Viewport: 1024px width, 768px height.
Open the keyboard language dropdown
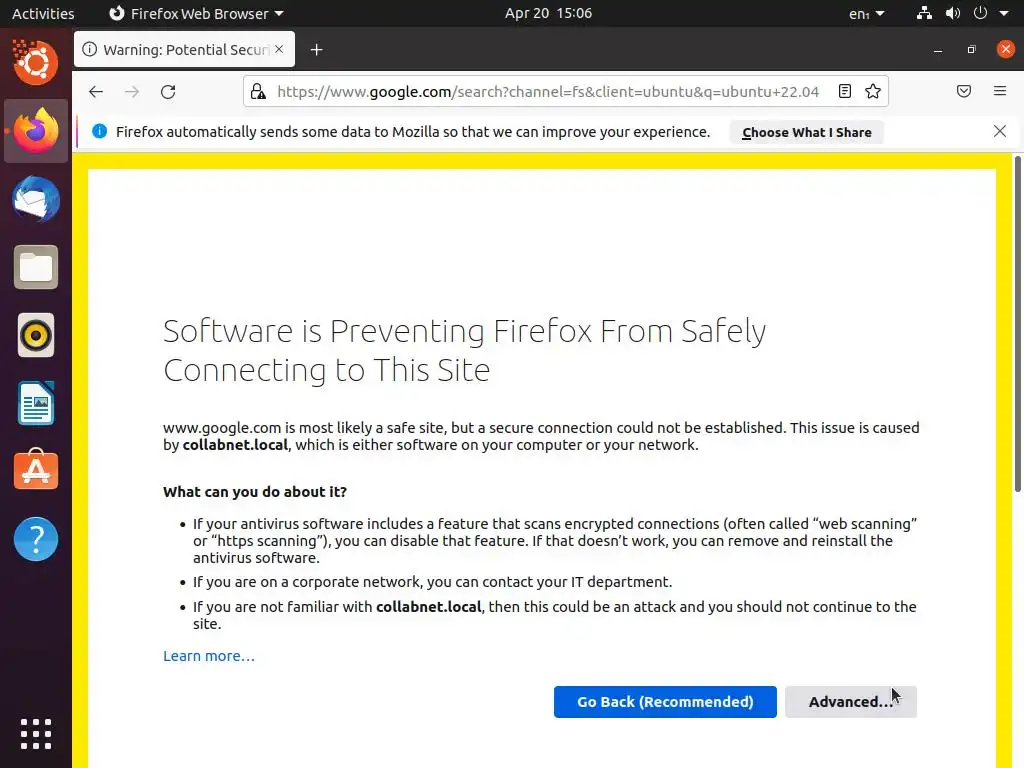coord(867,14)
